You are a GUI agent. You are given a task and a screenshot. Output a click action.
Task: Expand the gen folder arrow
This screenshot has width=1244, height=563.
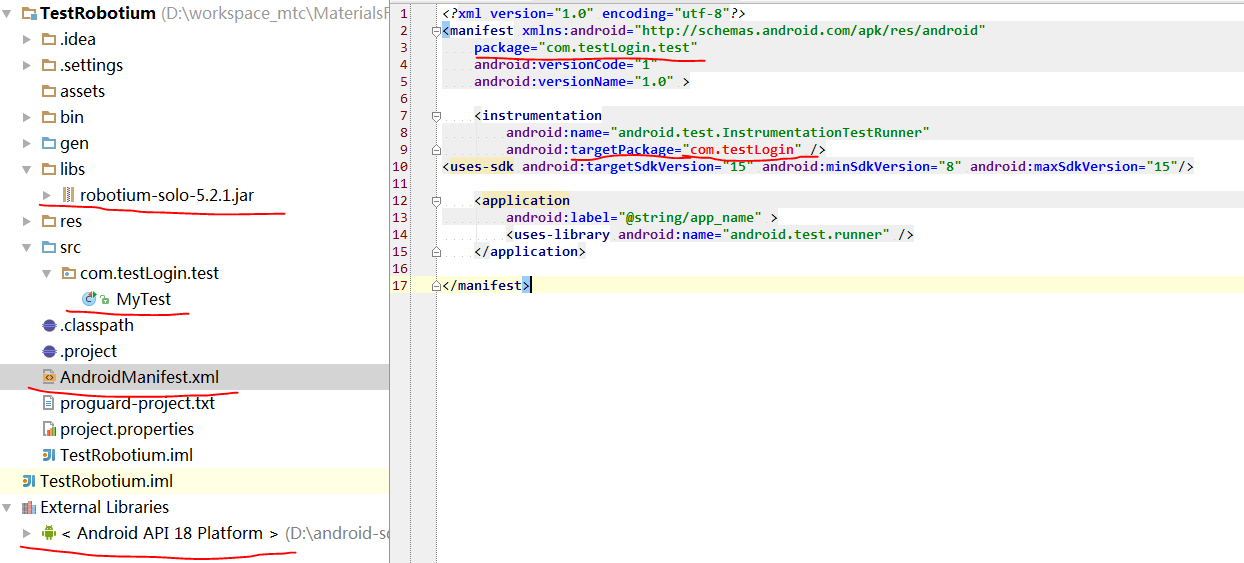[x=27, y=144]
